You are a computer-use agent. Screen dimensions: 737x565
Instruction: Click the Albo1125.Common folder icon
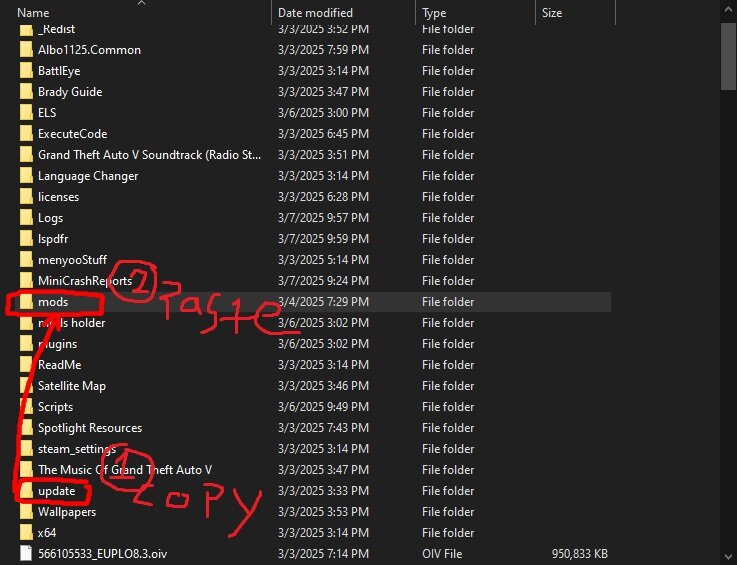26,50
